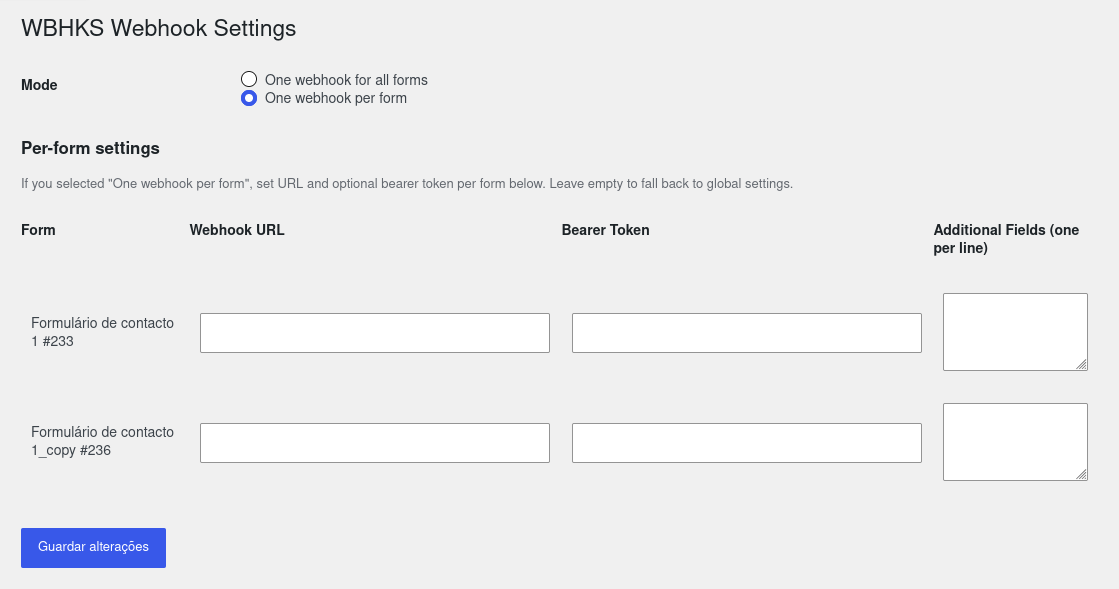Click the 'Mode' label
Image resolution: width=1119 pixels, height=589 pixels.
click(39, 85)
